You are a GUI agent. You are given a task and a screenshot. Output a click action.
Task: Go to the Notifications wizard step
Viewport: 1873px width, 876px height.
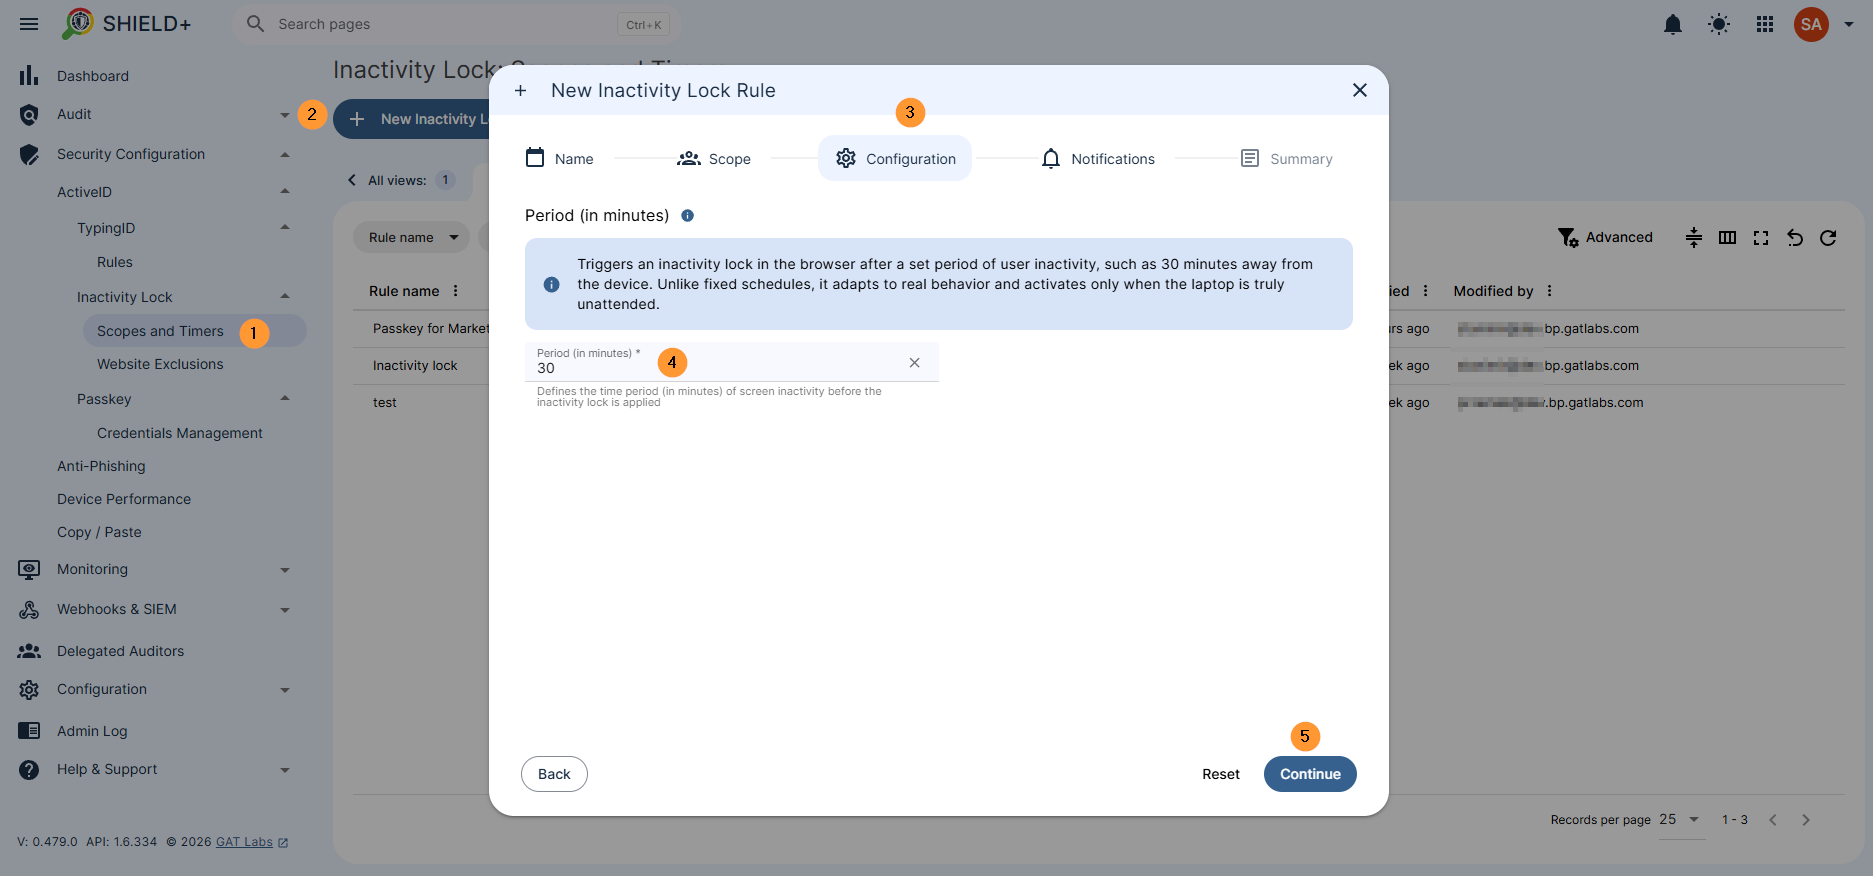[x=1097, y=158]
